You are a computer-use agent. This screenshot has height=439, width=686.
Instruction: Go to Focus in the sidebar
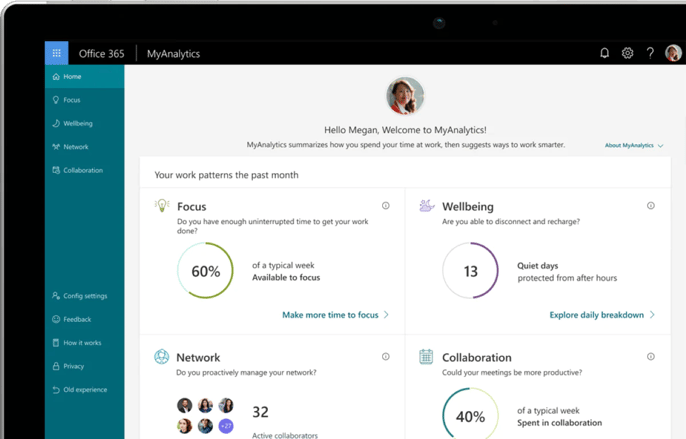pos(72,100)
